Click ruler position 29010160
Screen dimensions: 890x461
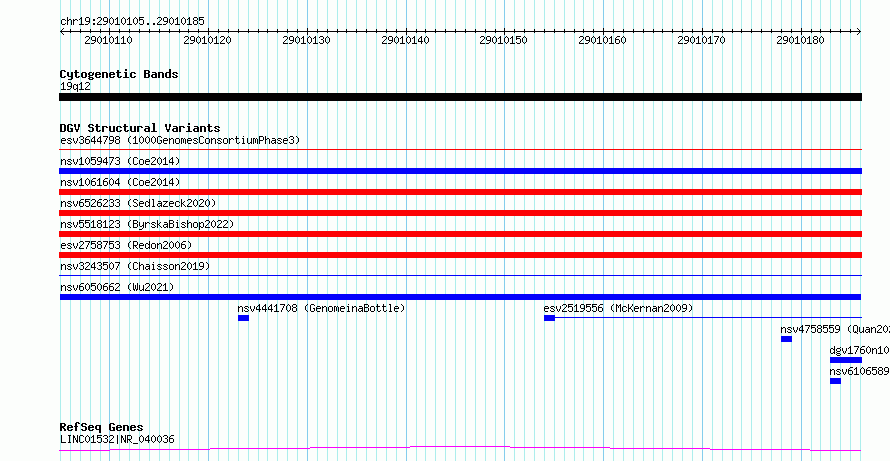point(602,40)
